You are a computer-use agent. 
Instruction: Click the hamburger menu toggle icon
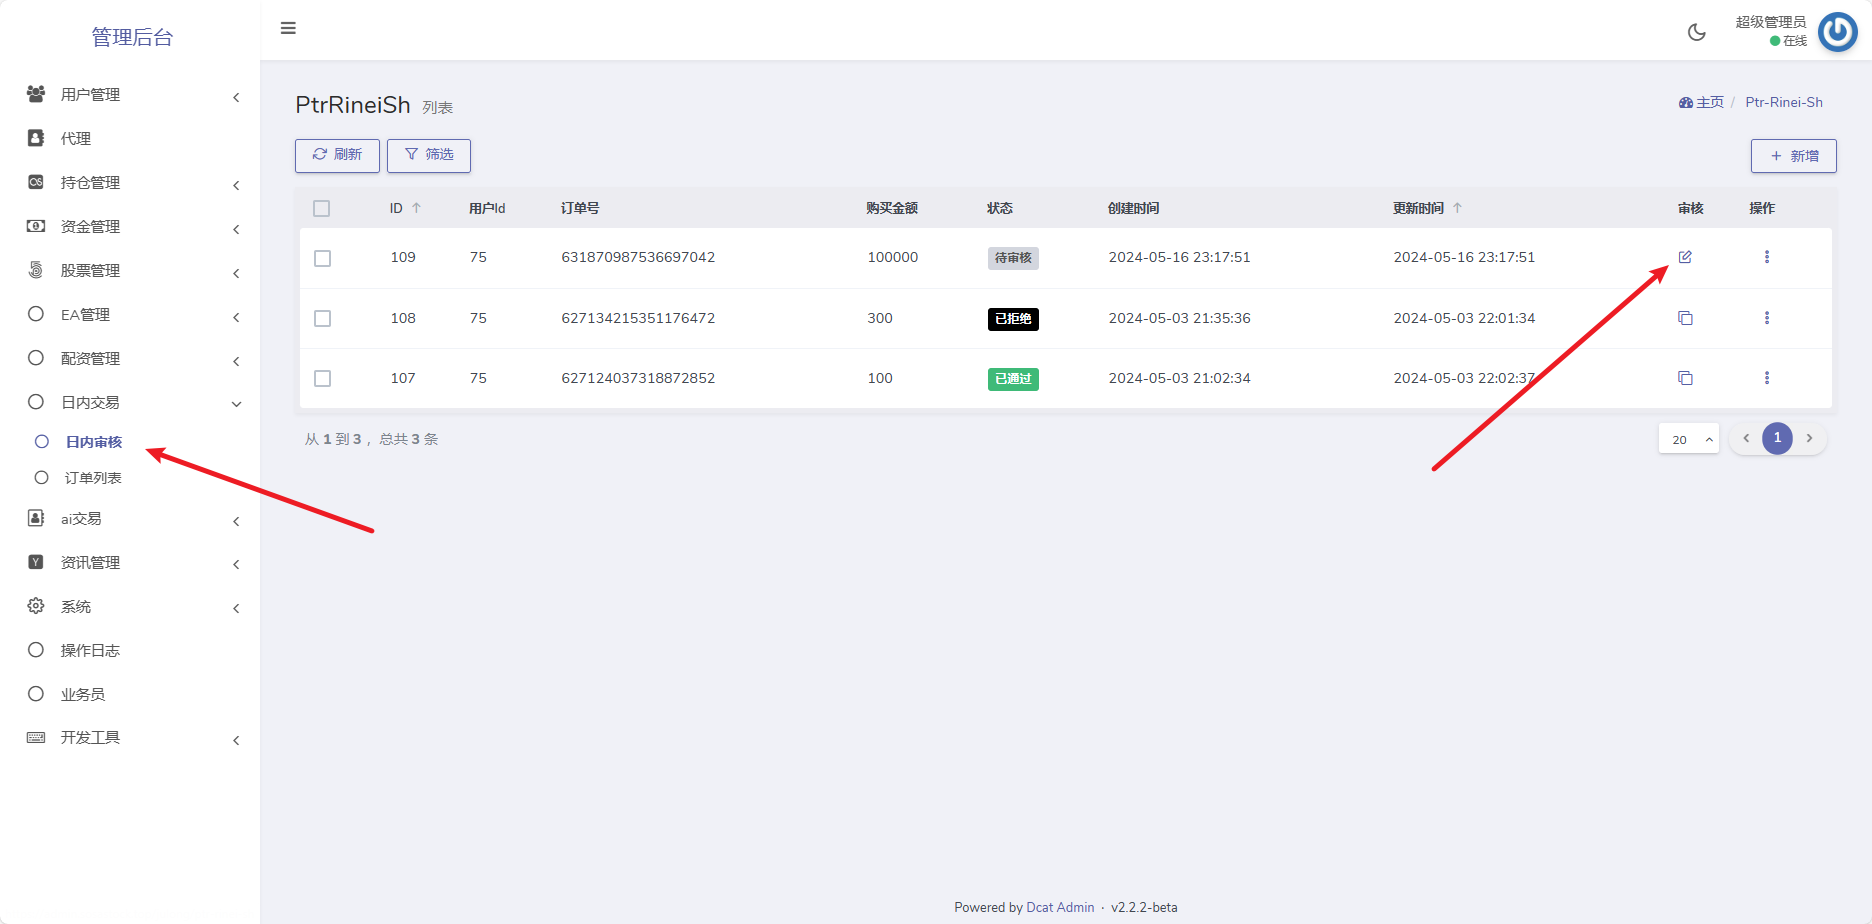288,28
